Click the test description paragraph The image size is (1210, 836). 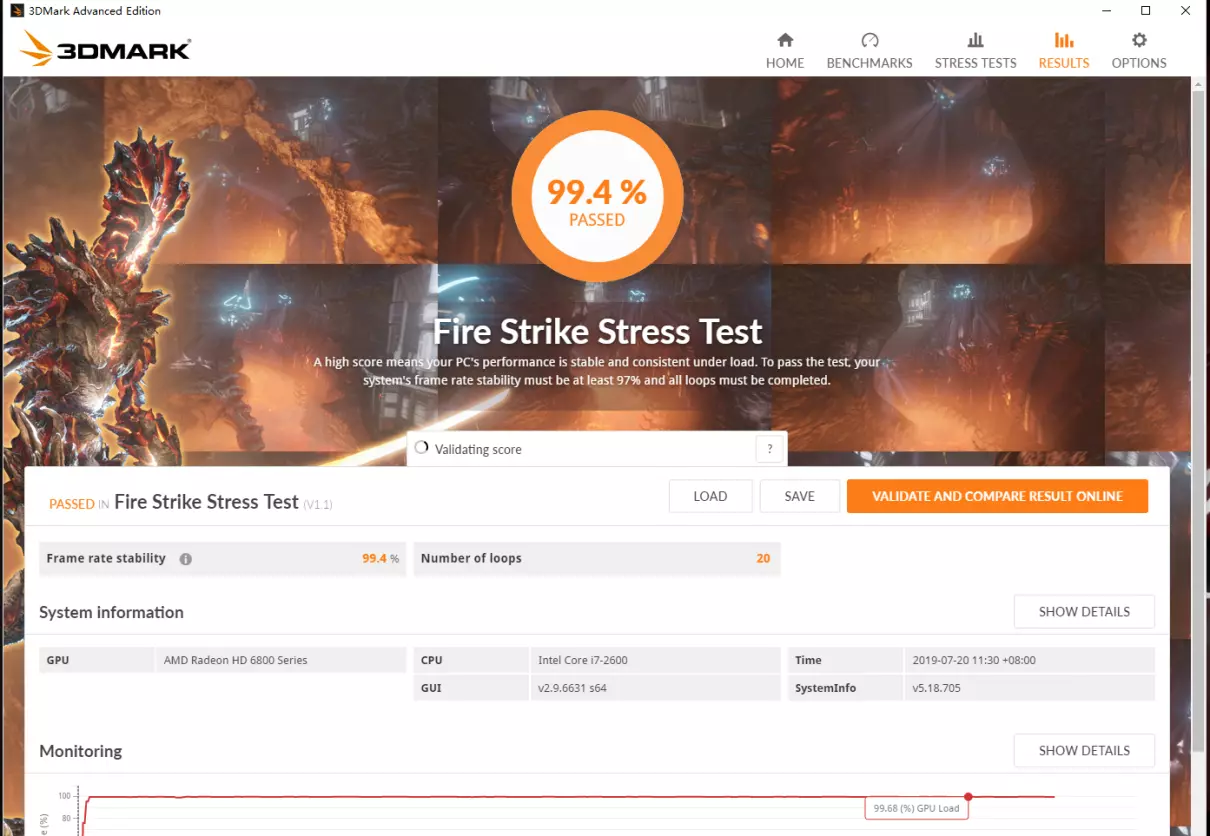click(597, 371)
